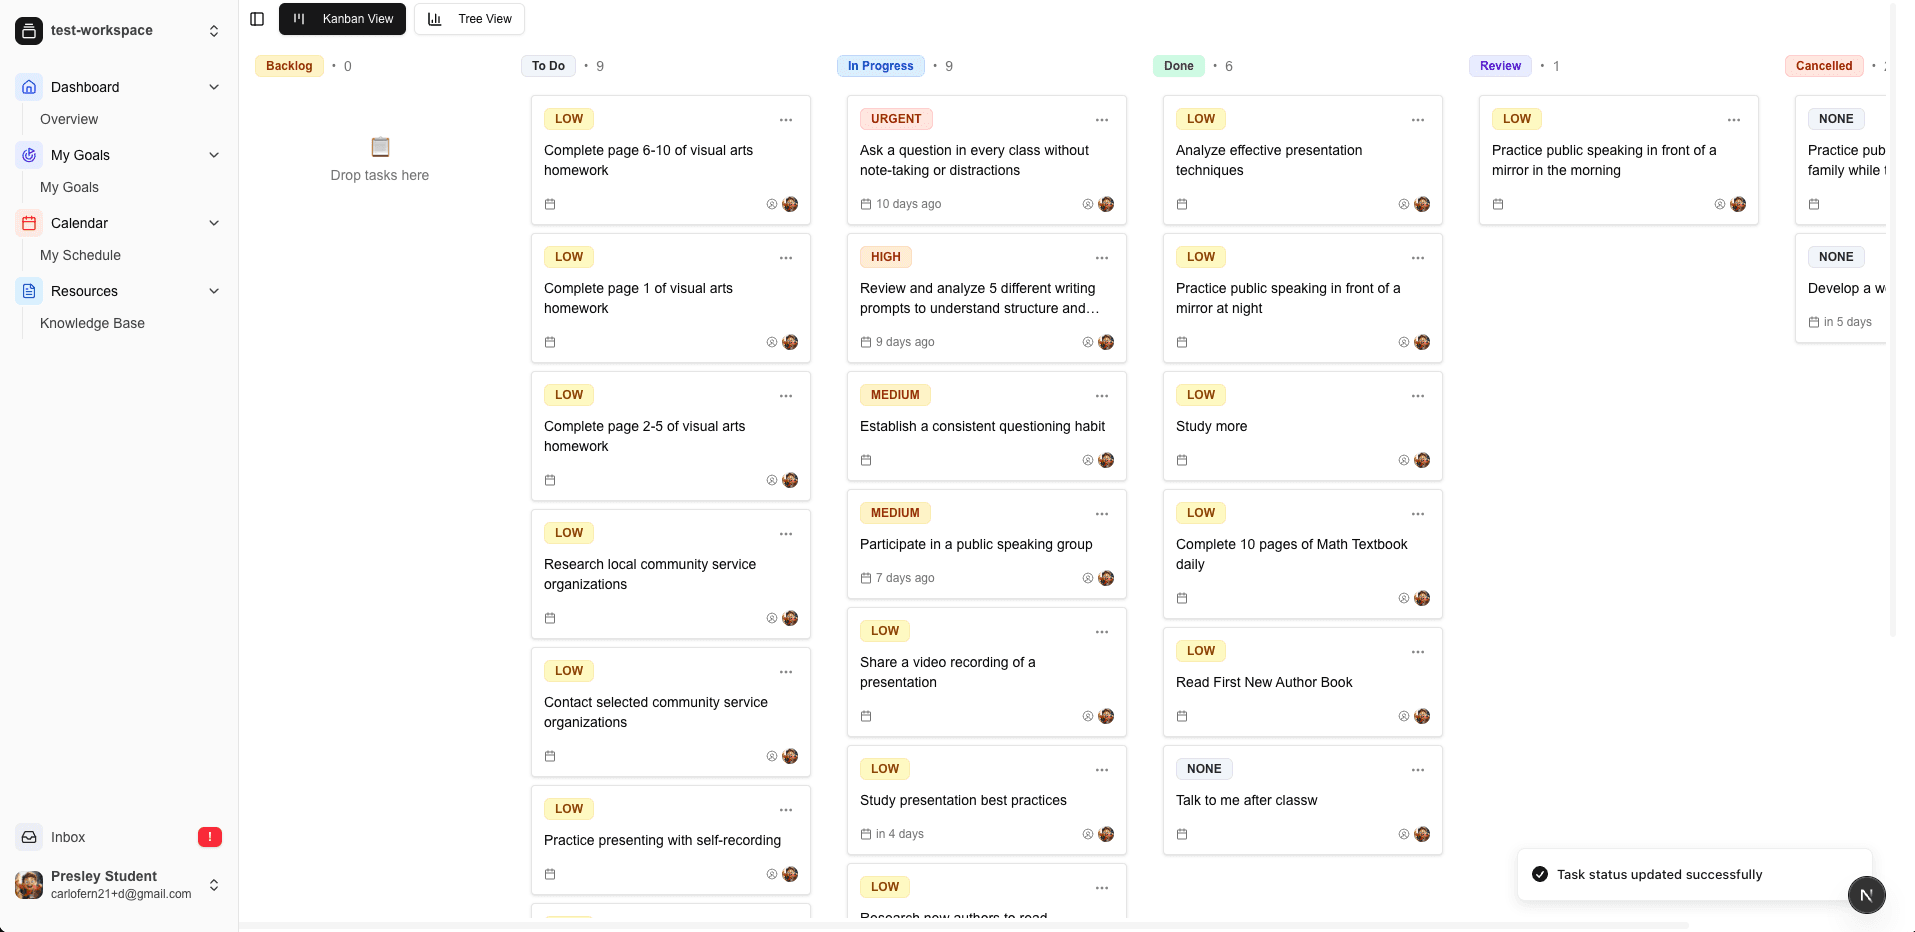Click calendar icon on Establish questioning habit card

point(866,460)
